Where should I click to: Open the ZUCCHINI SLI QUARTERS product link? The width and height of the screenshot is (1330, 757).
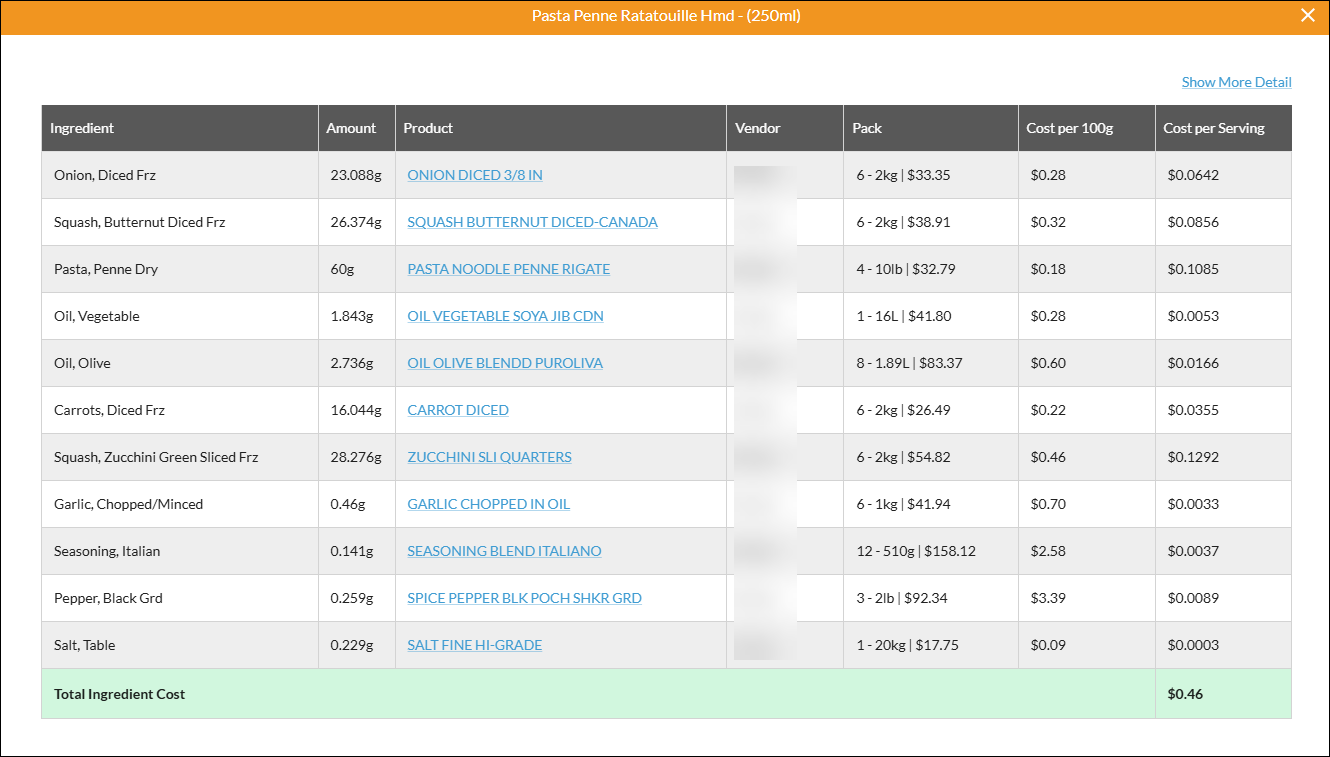tap(489, 456)
